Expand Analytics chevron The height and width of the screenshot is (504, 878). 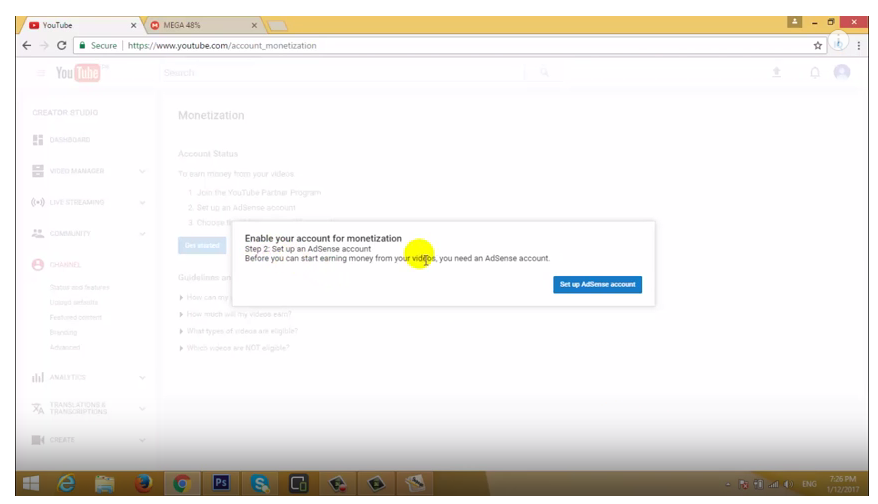142,378
